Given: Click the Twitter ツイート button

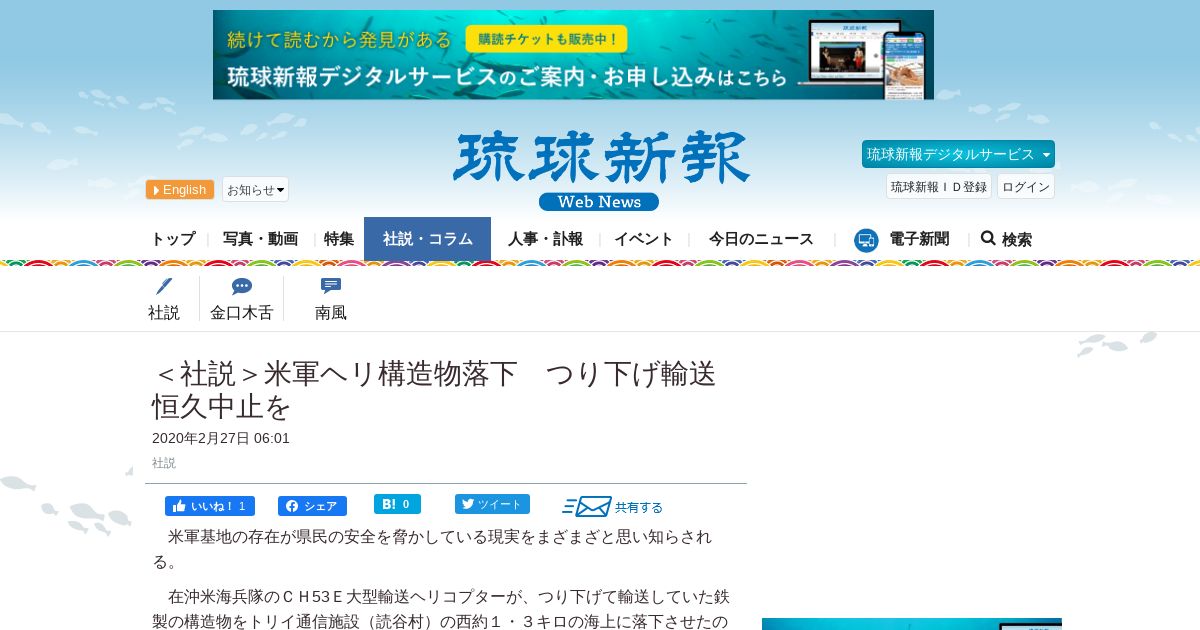Looking at the screenshot, I should [492, 504].
